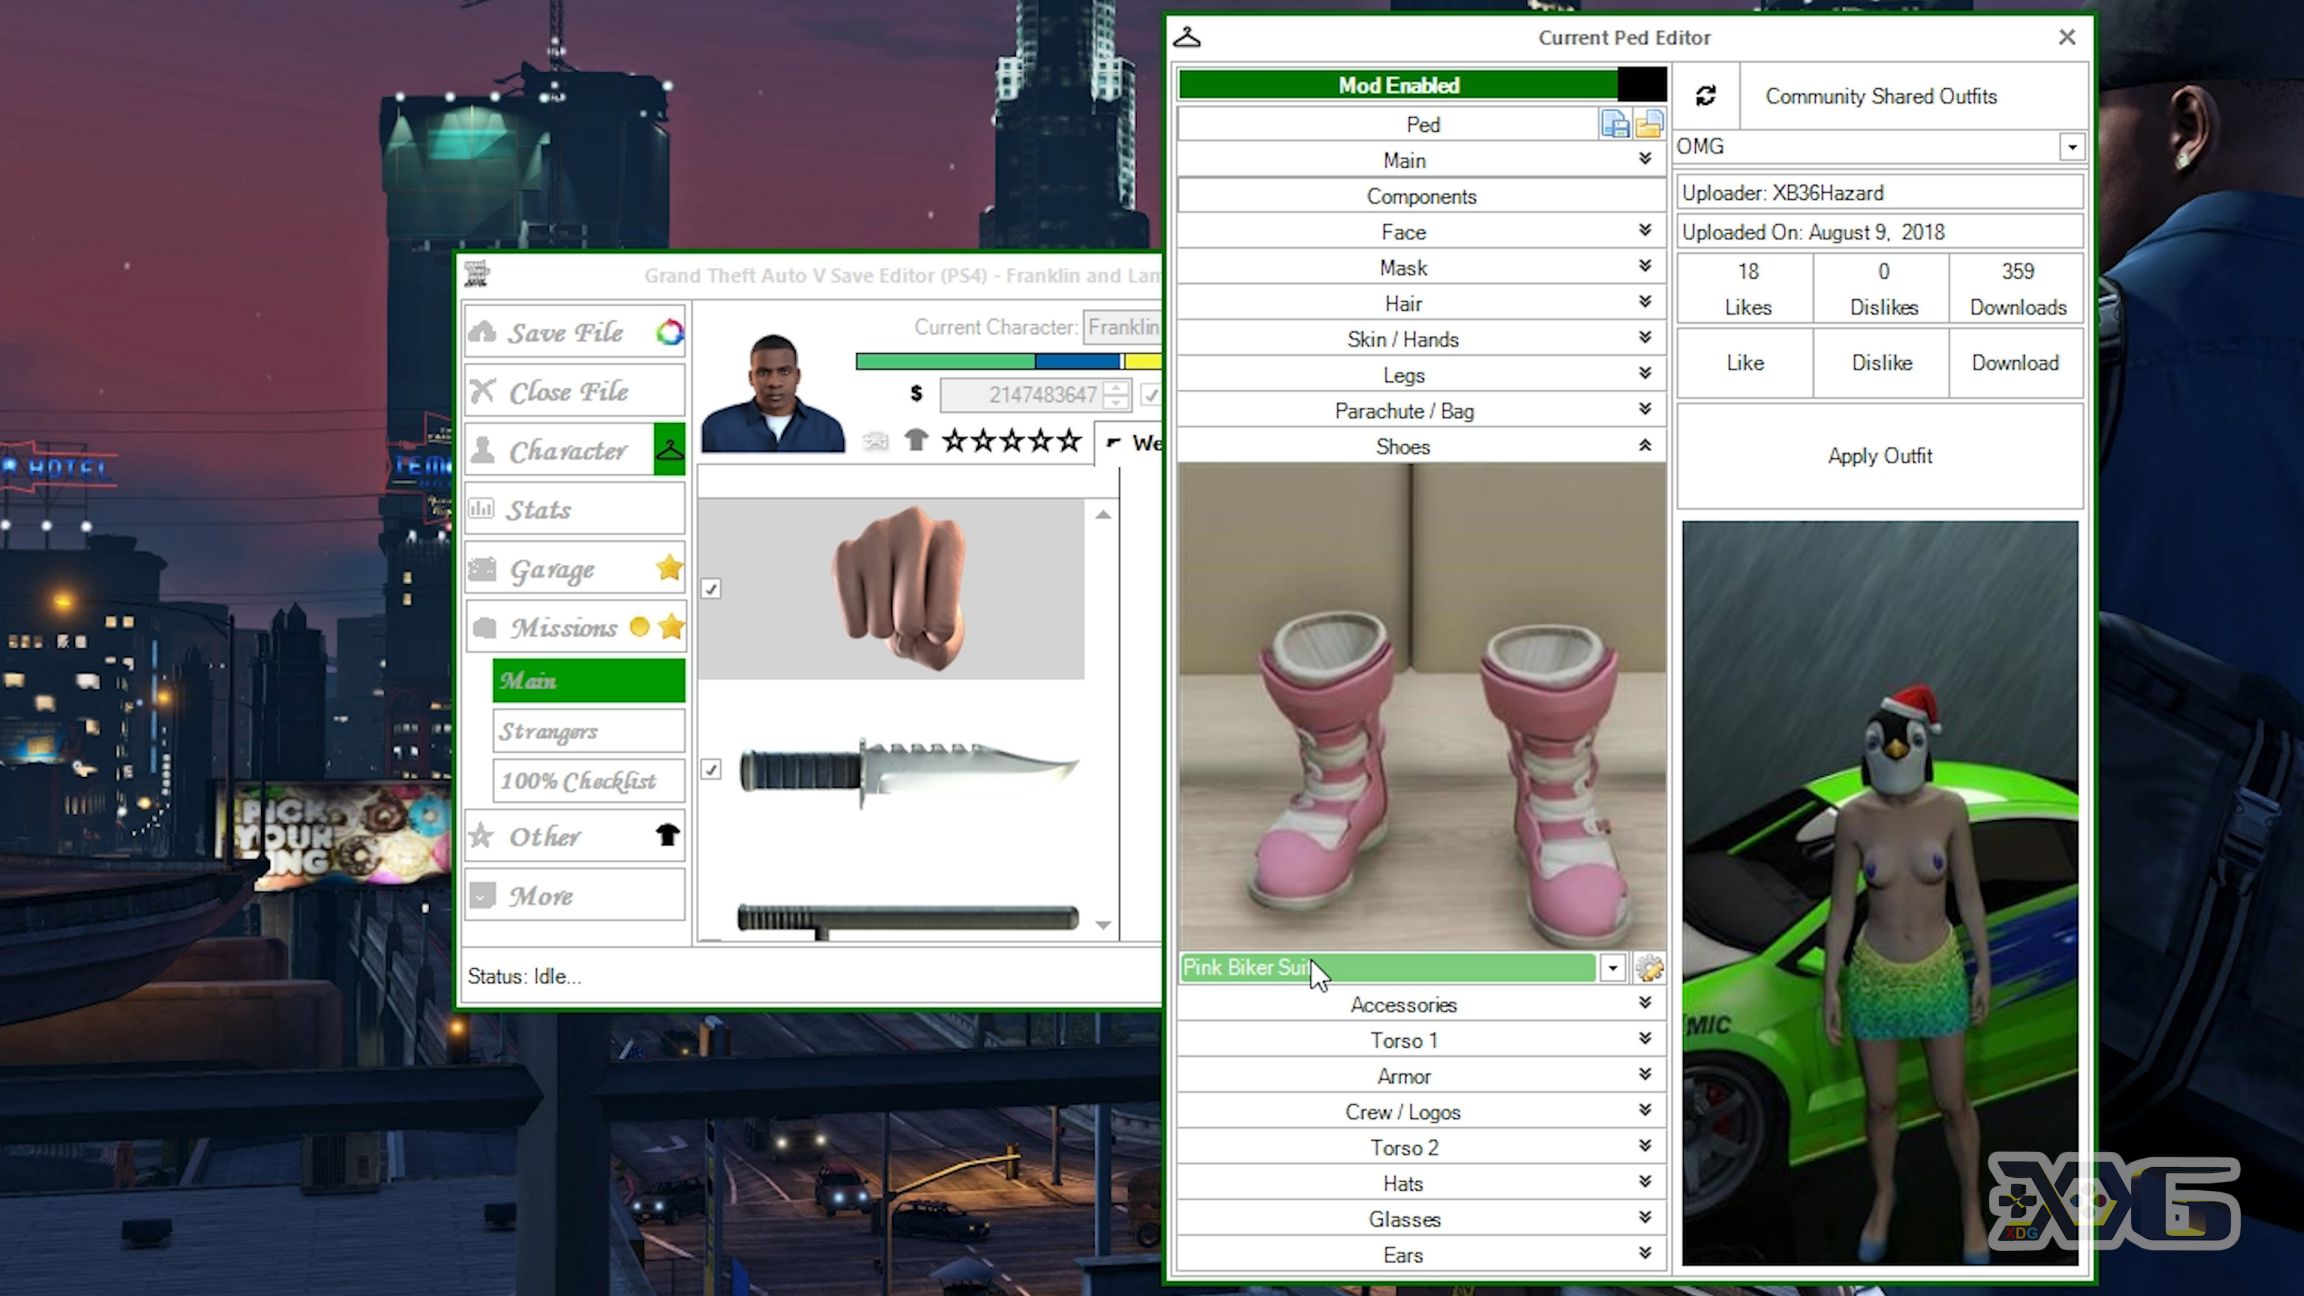
Task: Expand the Crew / Logos section
Action: tap(1421, 1112)
